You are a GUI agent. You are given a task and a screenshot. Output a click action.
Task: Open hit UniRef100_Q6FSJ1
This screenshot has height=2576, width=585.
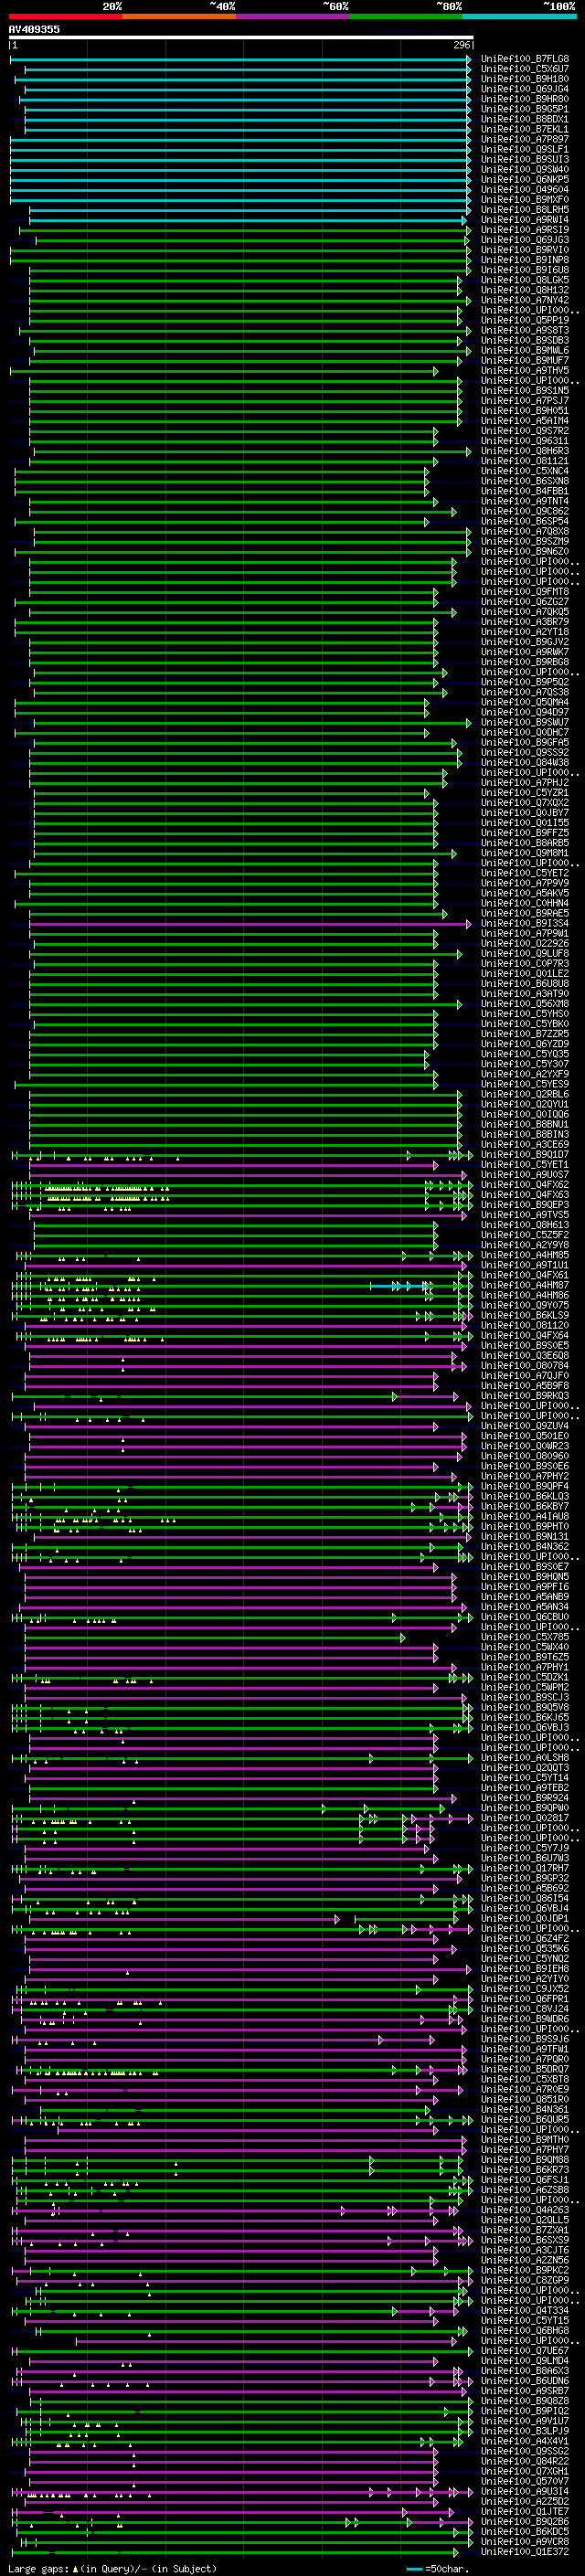click(x=524, y=2179)
